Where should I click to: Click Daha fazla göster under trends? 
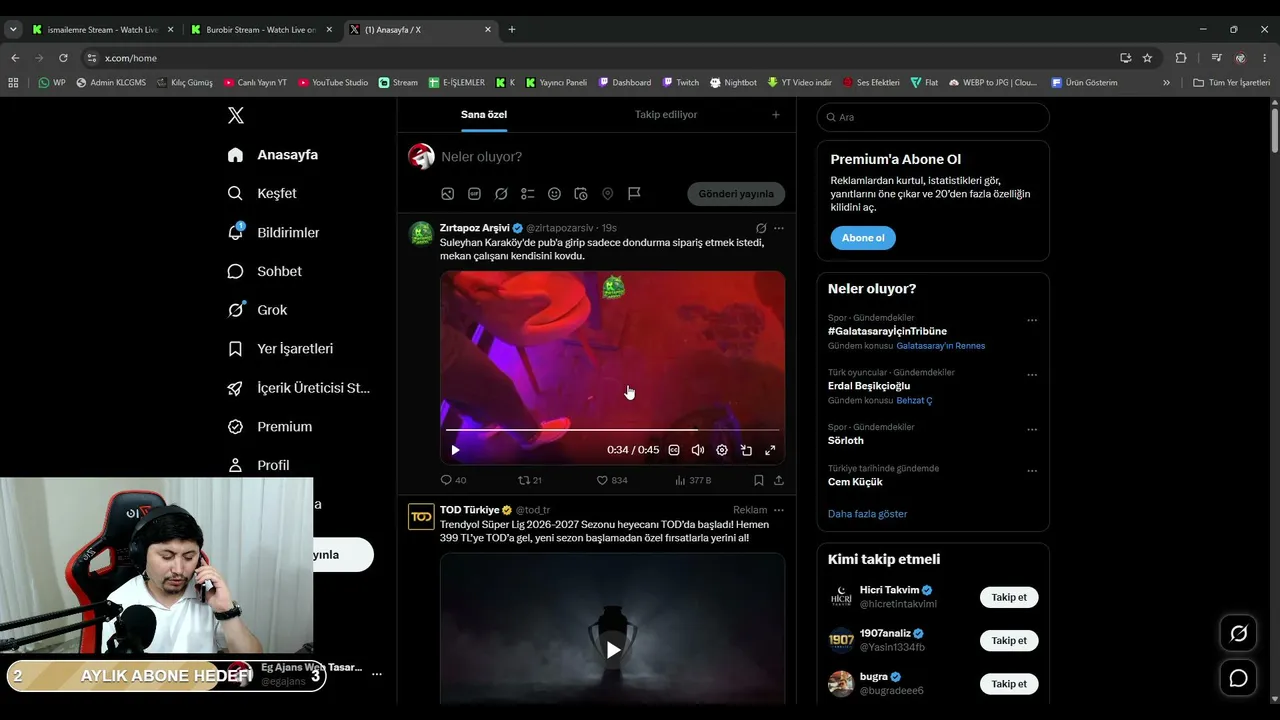point(868,514)
